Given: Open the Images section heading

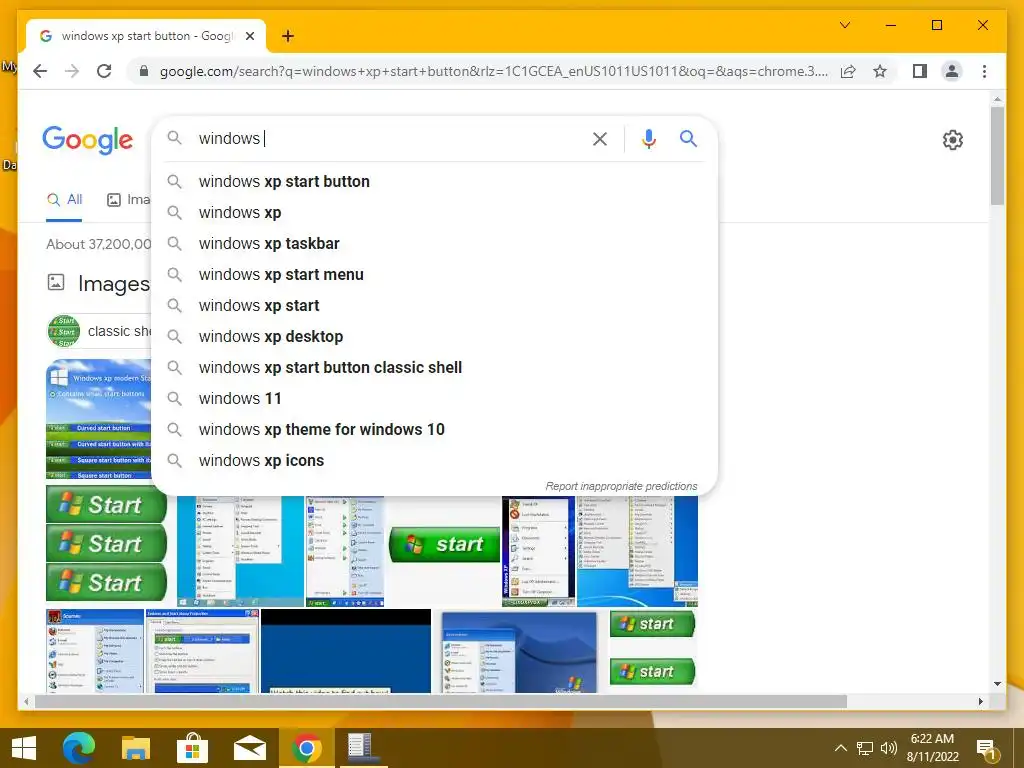Looking at the screenshot, I should pos(114,283).
